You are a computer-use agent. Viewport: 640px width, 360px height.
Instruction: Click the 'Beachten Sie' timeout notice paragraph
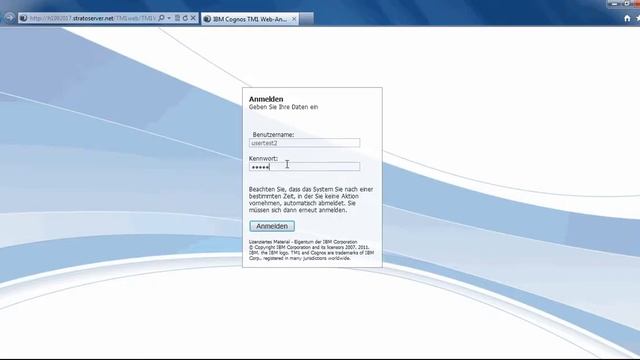pos(311,200)
